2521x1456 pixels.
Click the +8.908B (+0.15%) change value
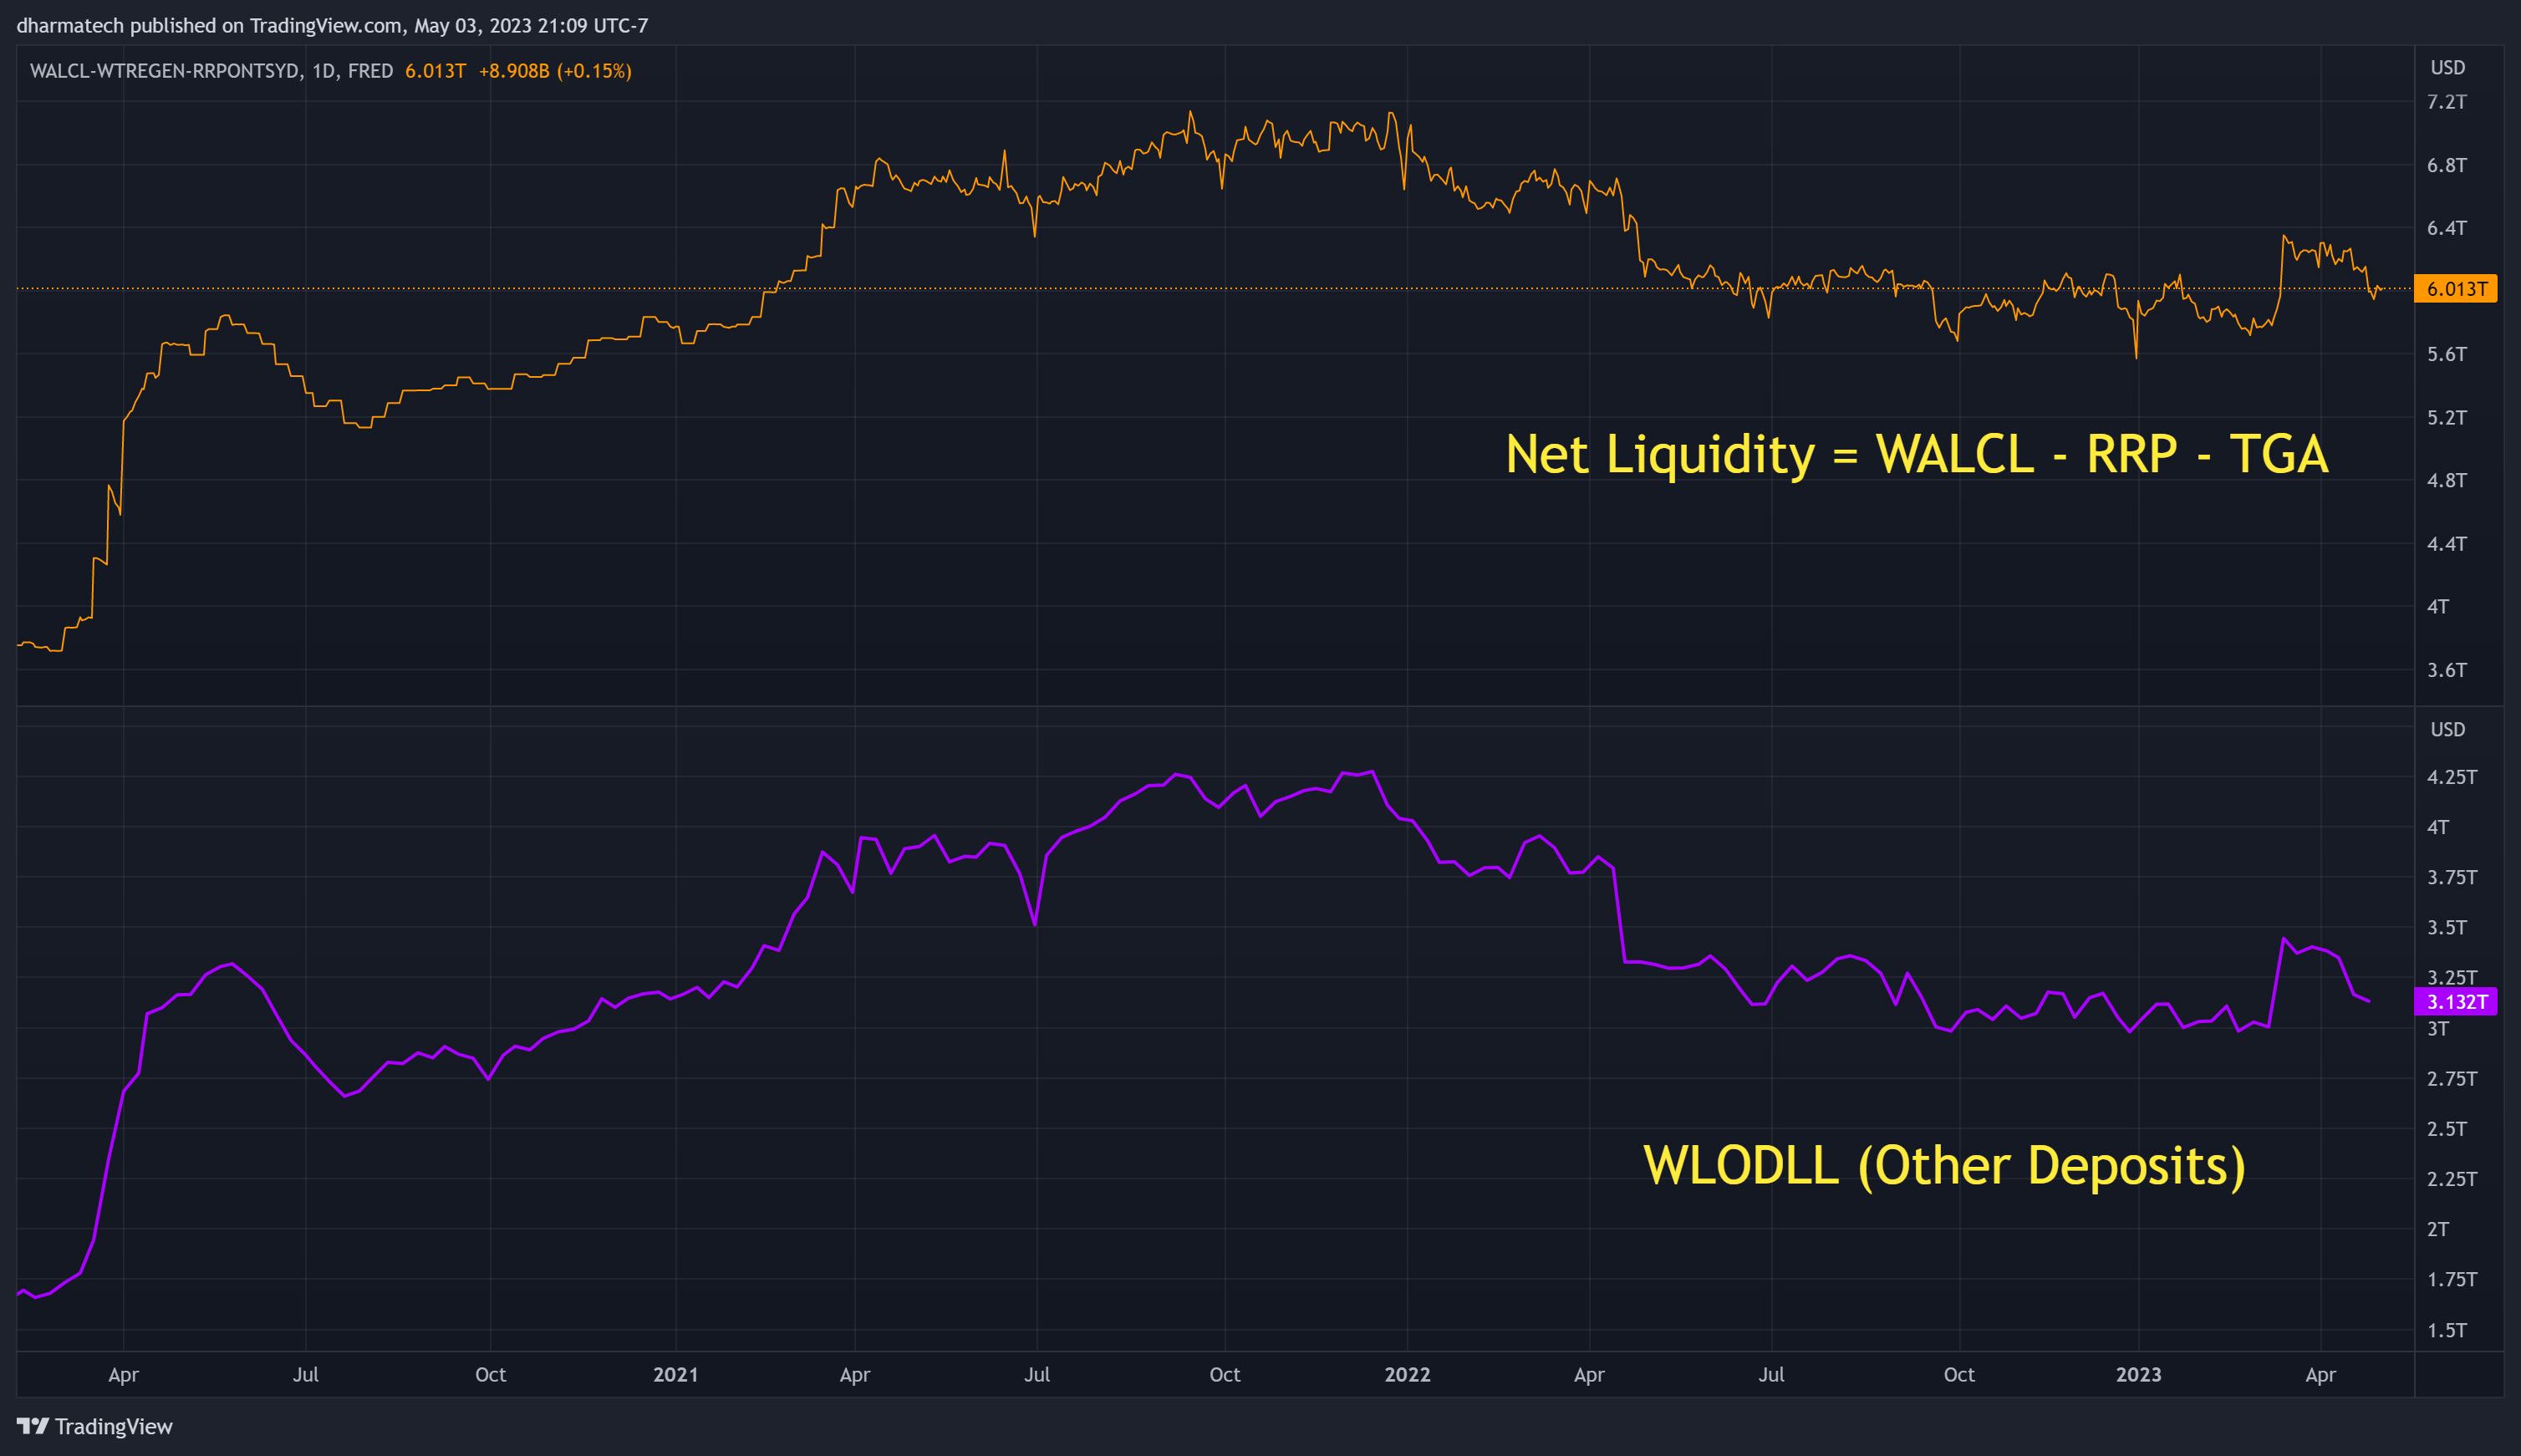click(x=555, y=71)
